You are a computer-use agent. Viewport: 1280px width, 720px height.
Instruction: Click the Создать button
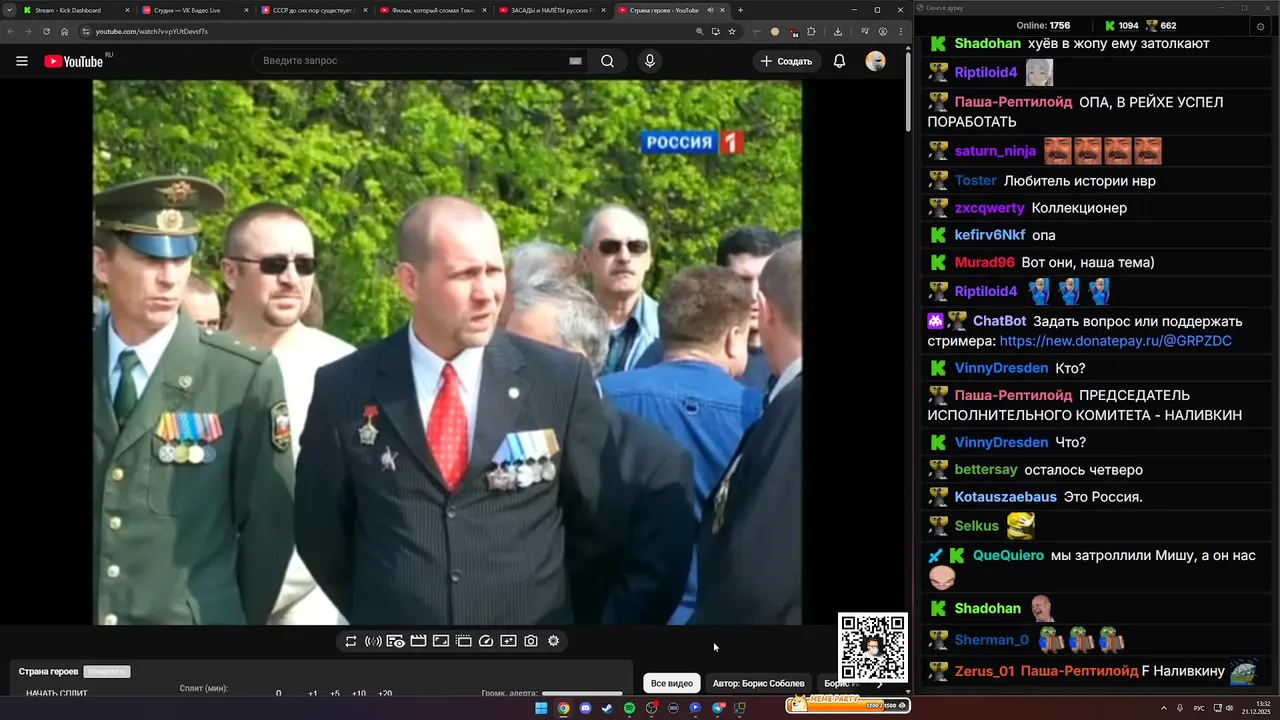786,61
